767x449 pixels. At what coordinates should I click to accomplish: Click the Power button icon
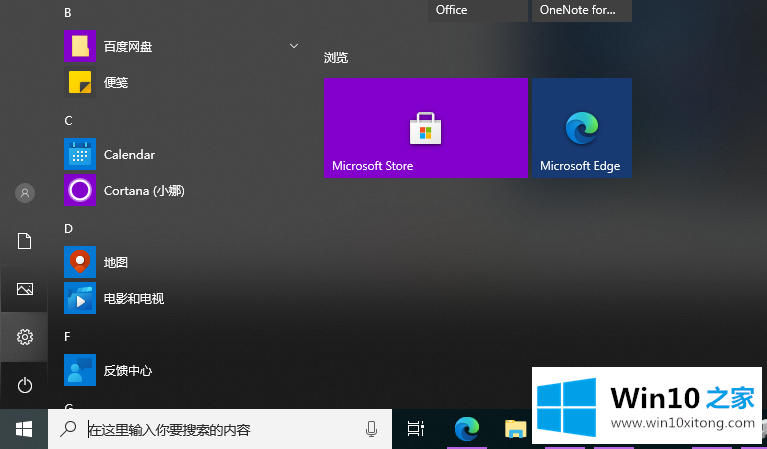[24, 385]
